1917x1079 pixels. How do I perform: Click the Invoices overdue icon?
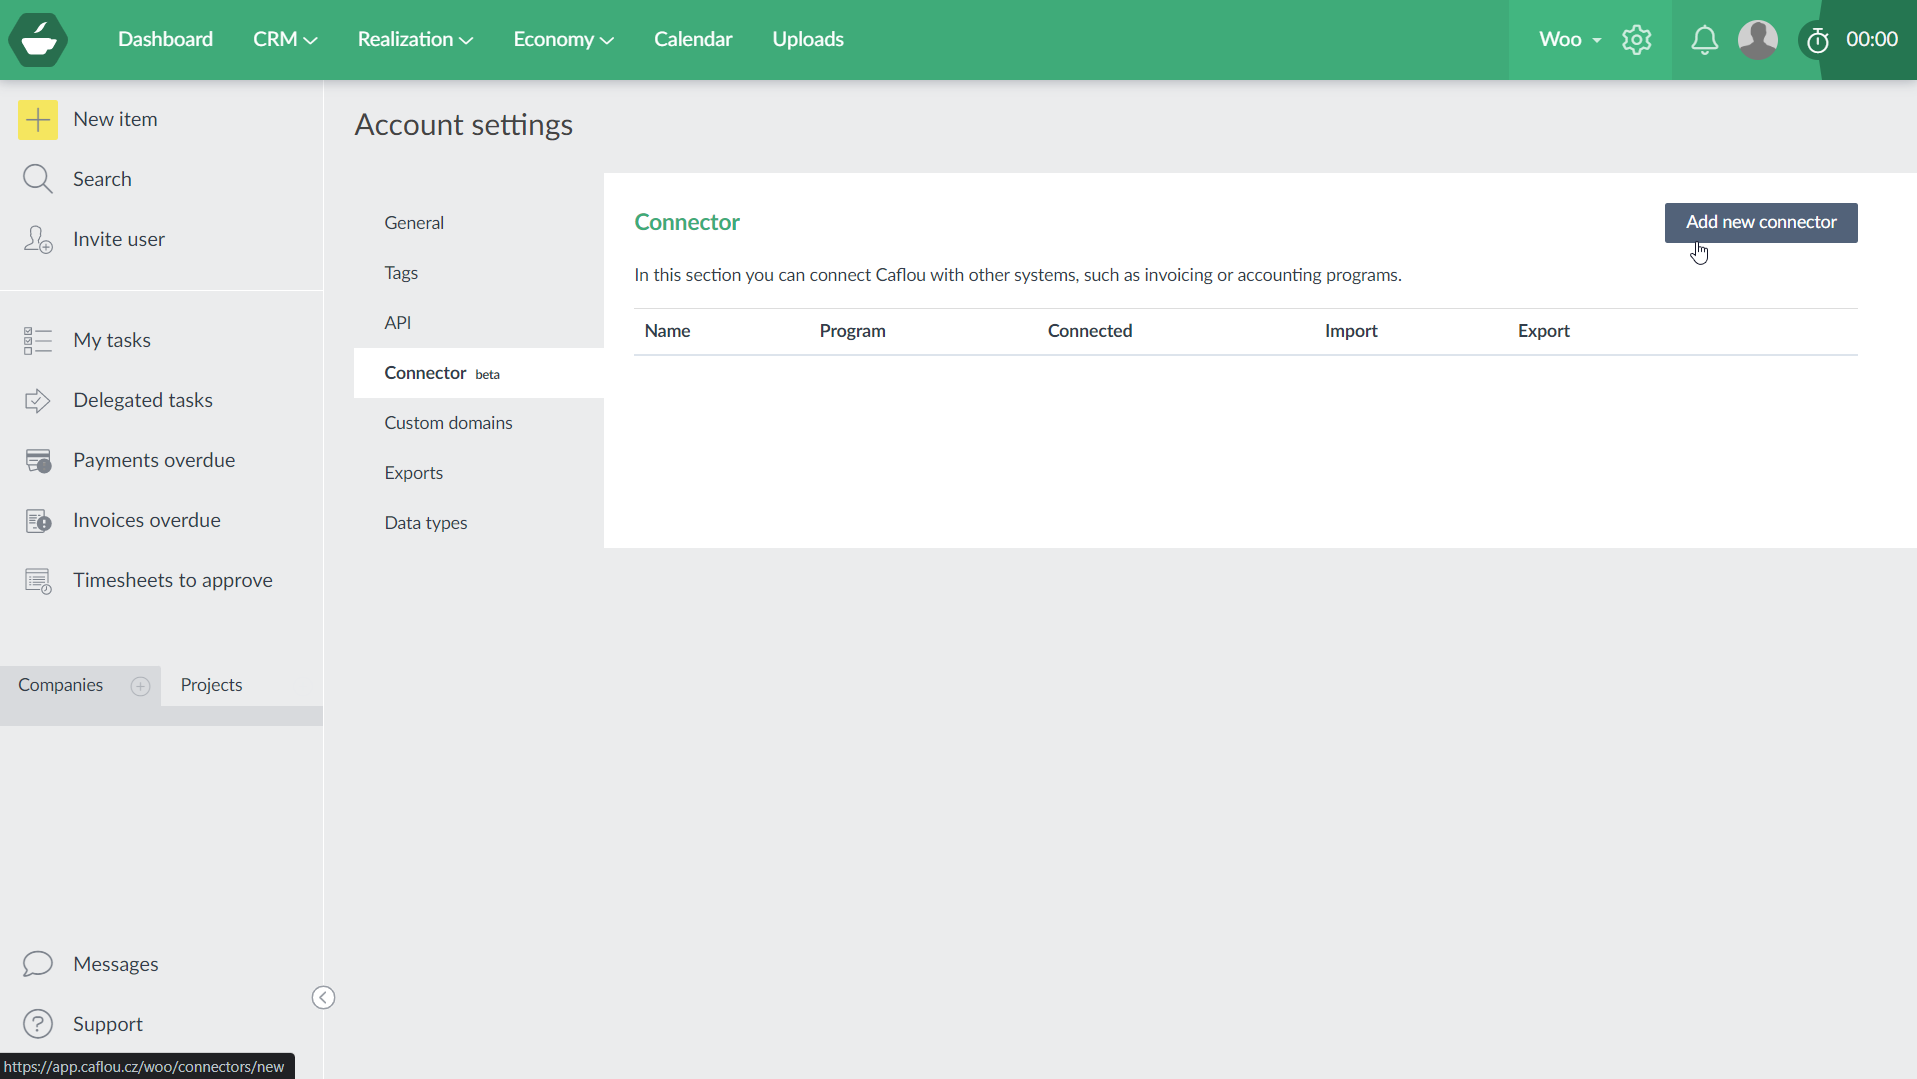(x=38, y=520)
